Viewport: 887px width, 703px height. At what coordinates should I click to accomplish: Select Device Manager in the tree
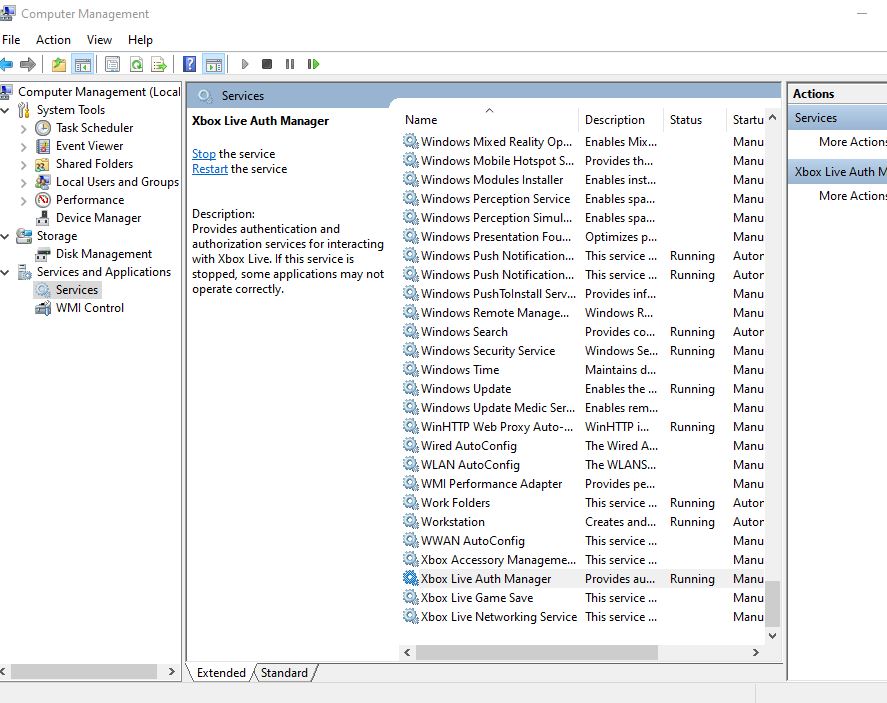(x=98, y=218)
